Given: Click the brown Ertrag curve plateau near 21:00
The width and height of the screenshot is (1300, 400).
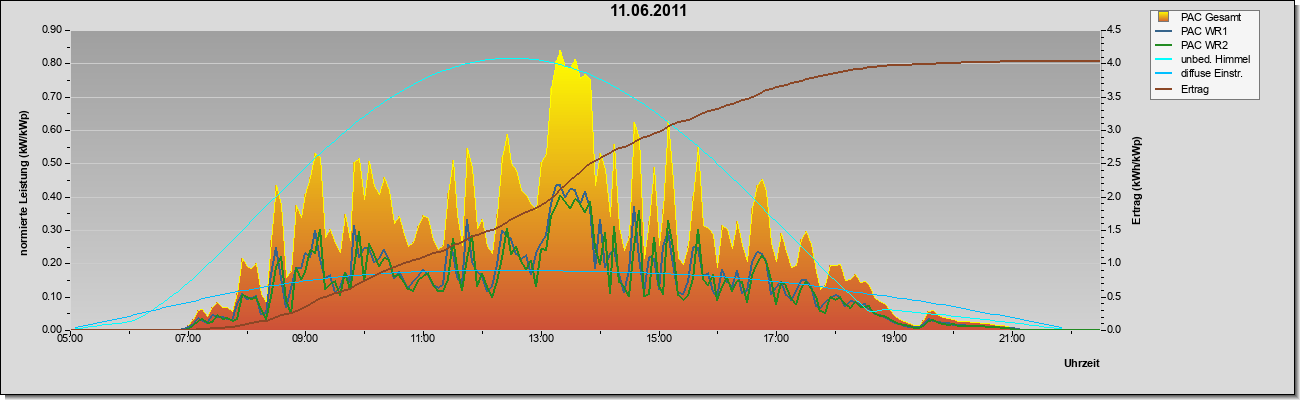Looking at the screenshot, I should [1011, 61].
